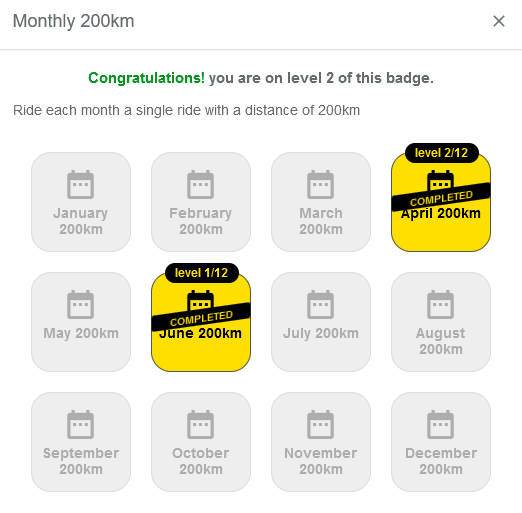This screenshot has height=513, width=522.
Task: Click the Monthly 200km dialog title
Action: 73,21
